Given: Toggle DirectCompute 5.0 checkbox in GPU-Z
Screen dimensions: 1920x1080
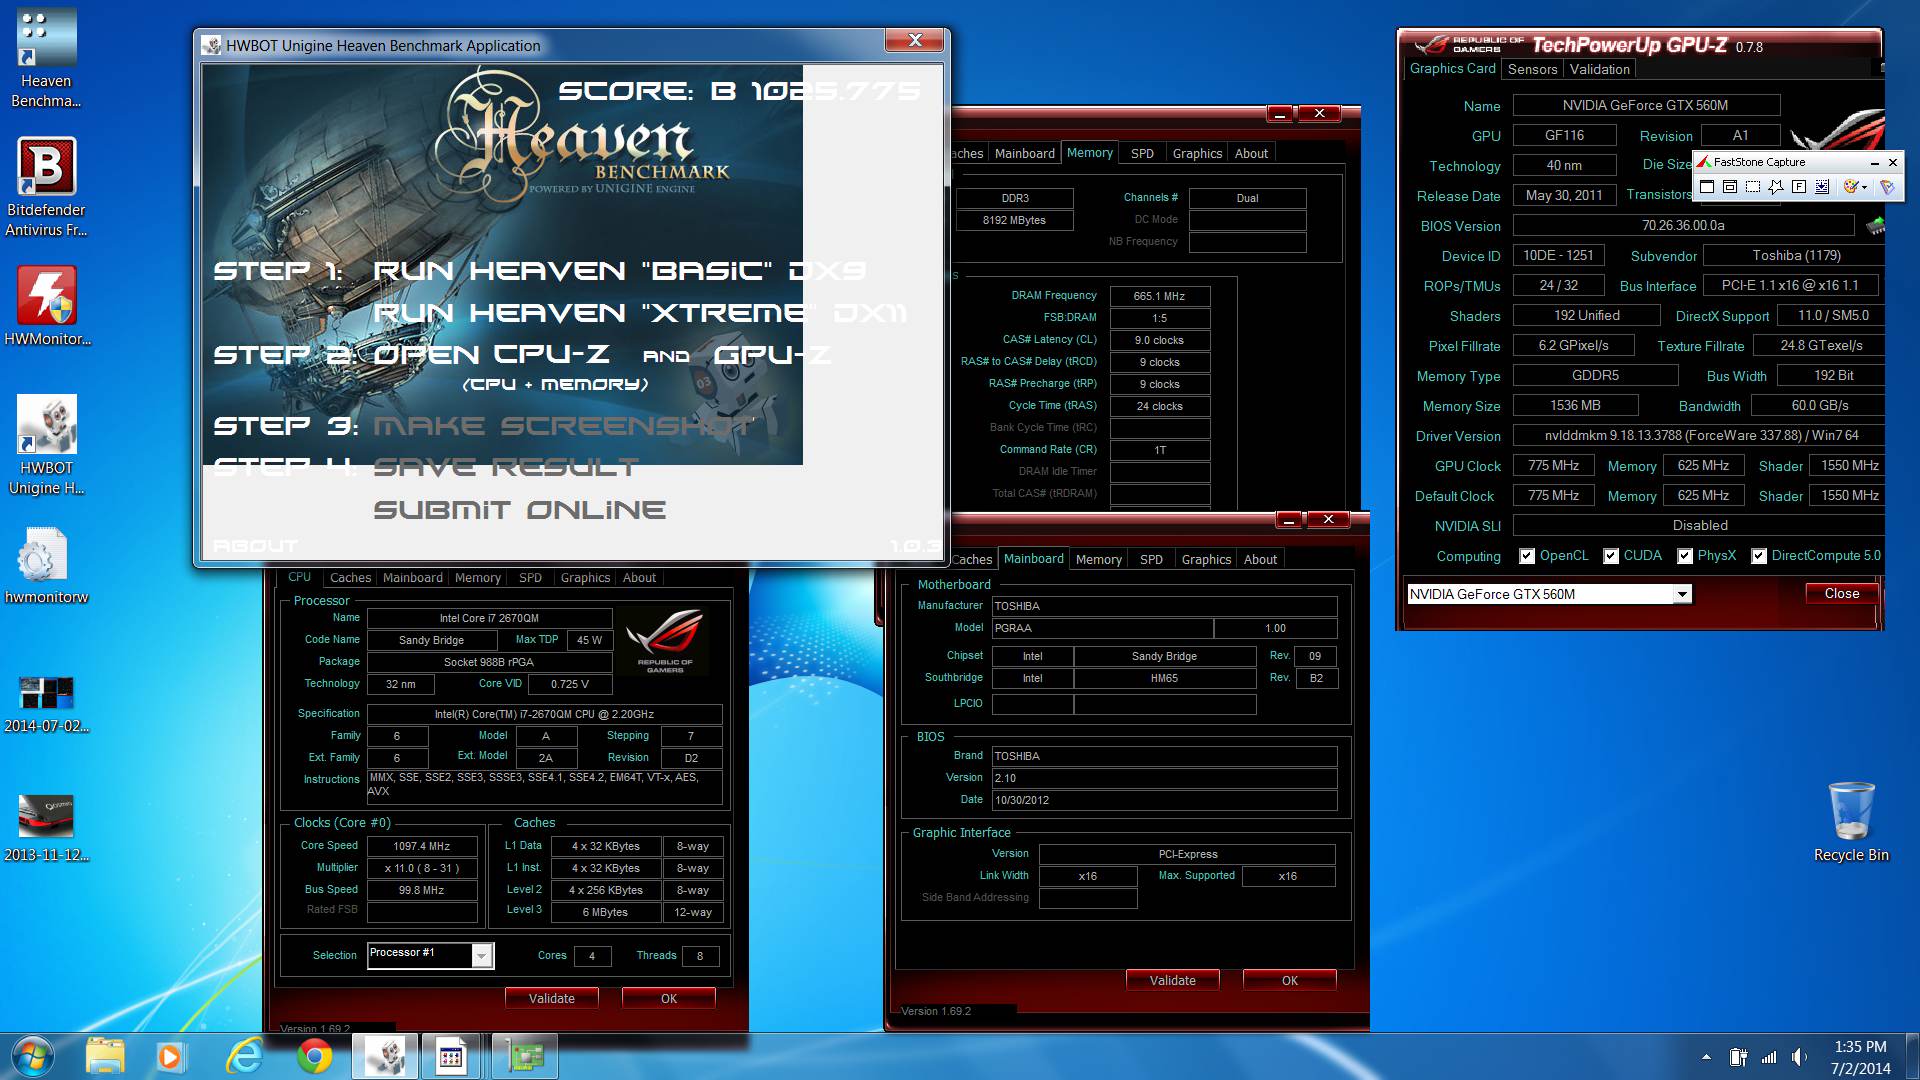Looking at the screenshot, I should point(1759,556).
